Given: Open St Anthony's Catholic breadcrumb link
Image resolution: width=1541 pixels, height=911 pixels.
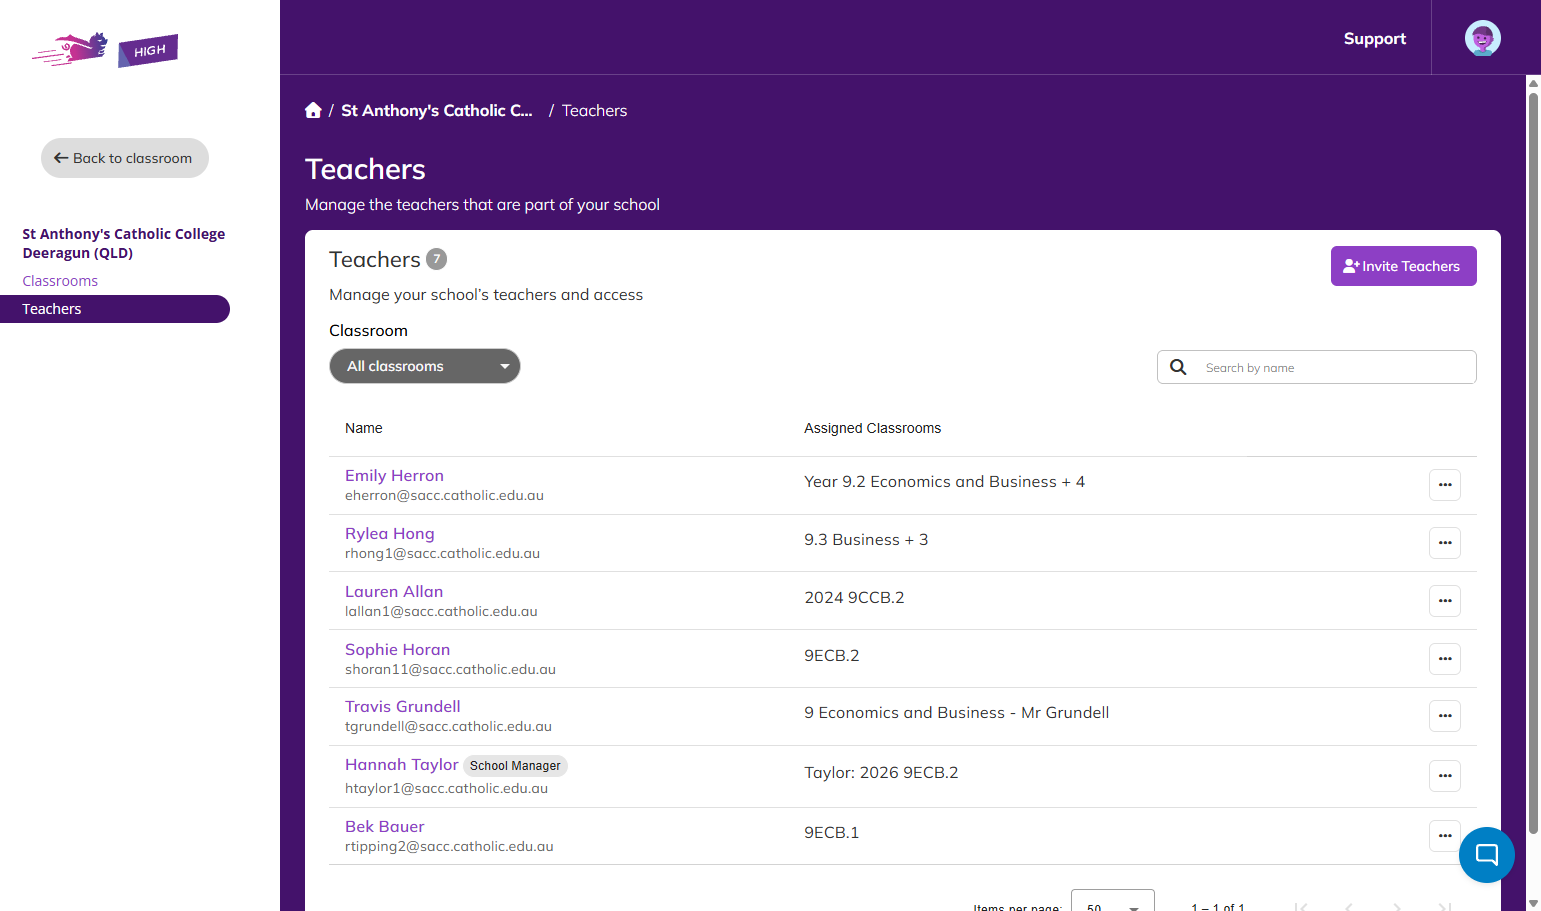Looking at the screenshot, I should click(x=437, y=110).
